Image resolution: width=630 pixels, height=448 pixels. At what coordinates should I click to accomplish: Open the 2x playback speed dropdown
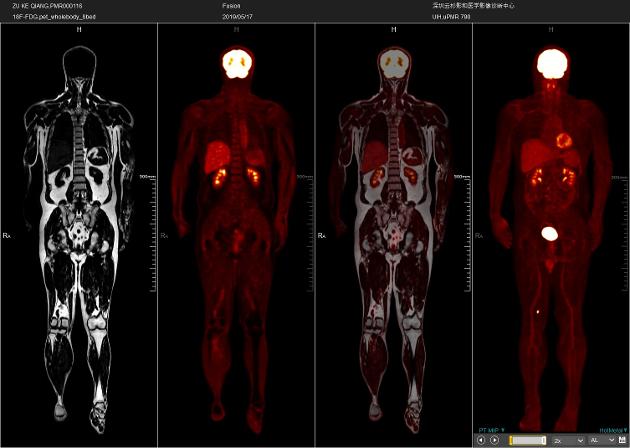[566, 439]
